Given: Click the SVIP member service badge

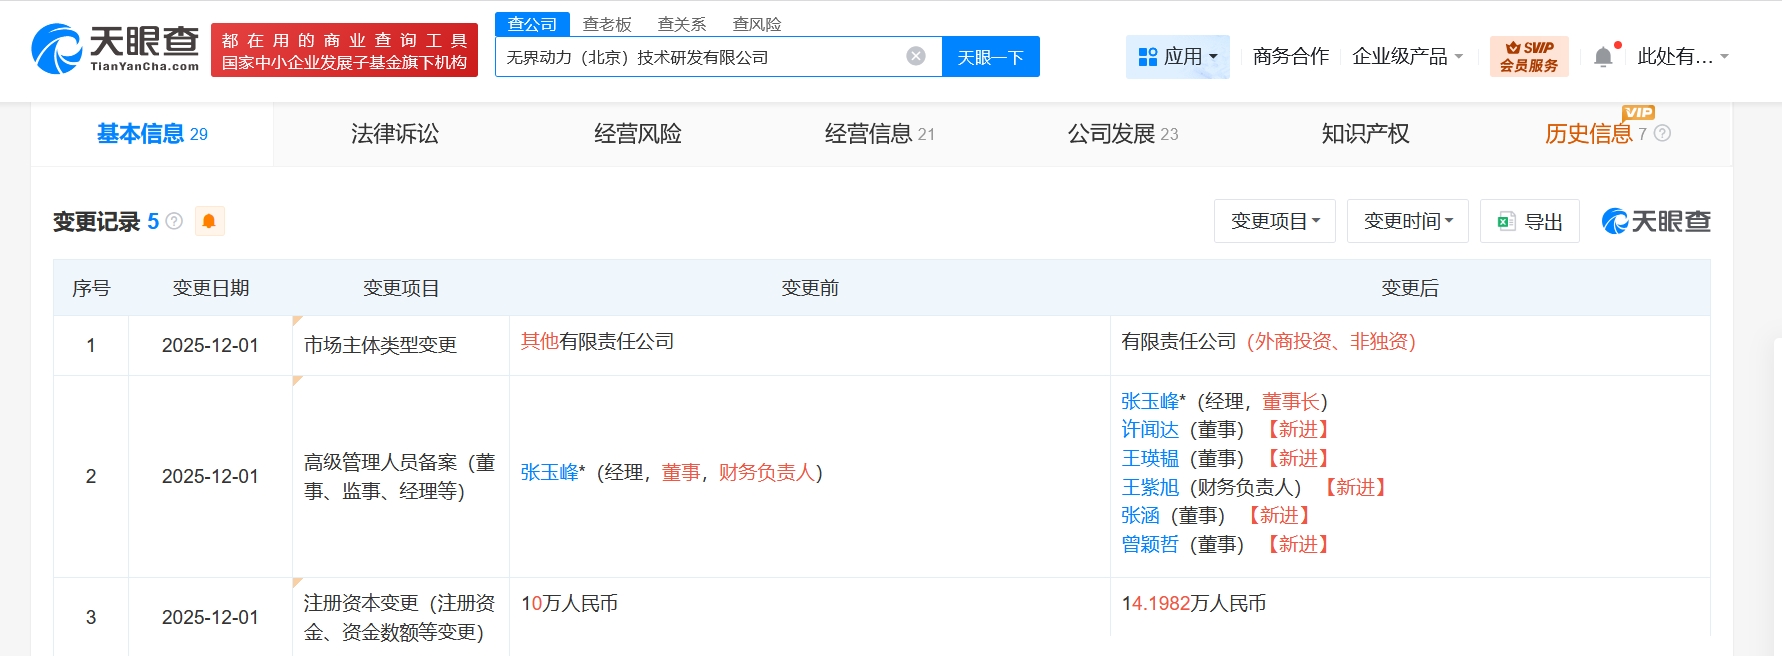Looking at the screenshot, I should pyautogui.click(x=1528, y=56).
